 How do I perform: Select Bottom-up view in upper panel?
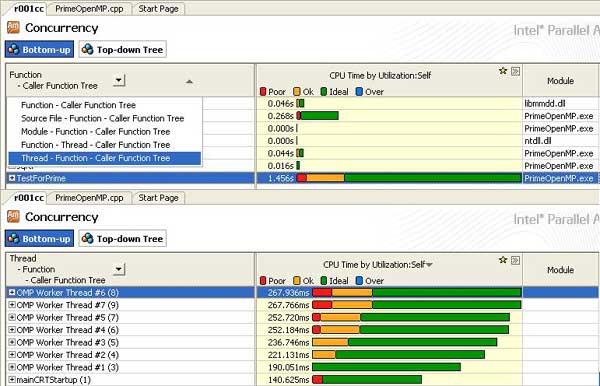(39, 50)
